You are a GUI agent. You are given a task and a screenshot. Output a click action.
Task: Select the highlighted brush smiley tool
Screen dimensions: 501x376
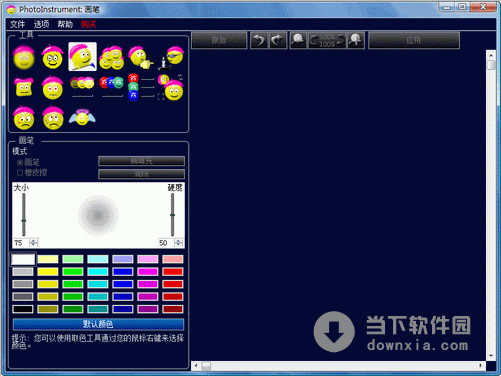[82, 56]
